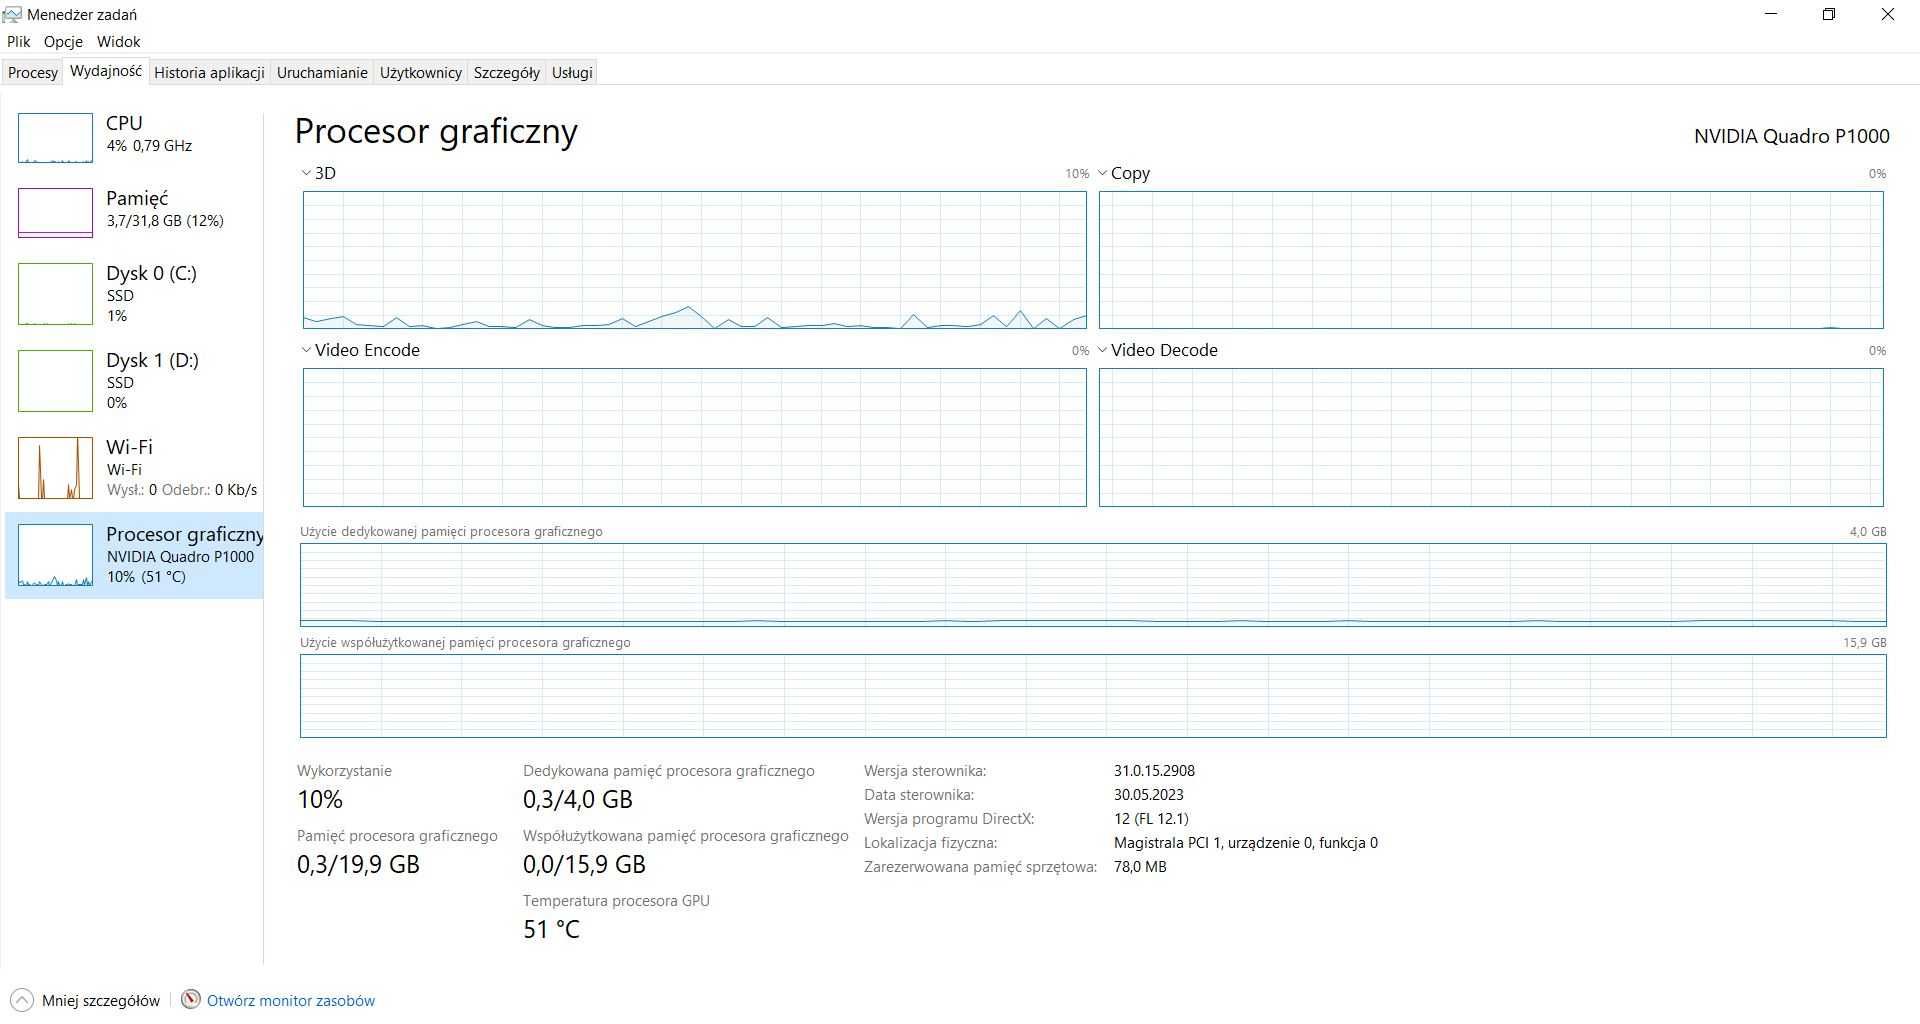Click the Wi-Fi orange mini graph thumbnail
The image size is (1920, 1024).
pyautogui.click(x=55, y=468)
